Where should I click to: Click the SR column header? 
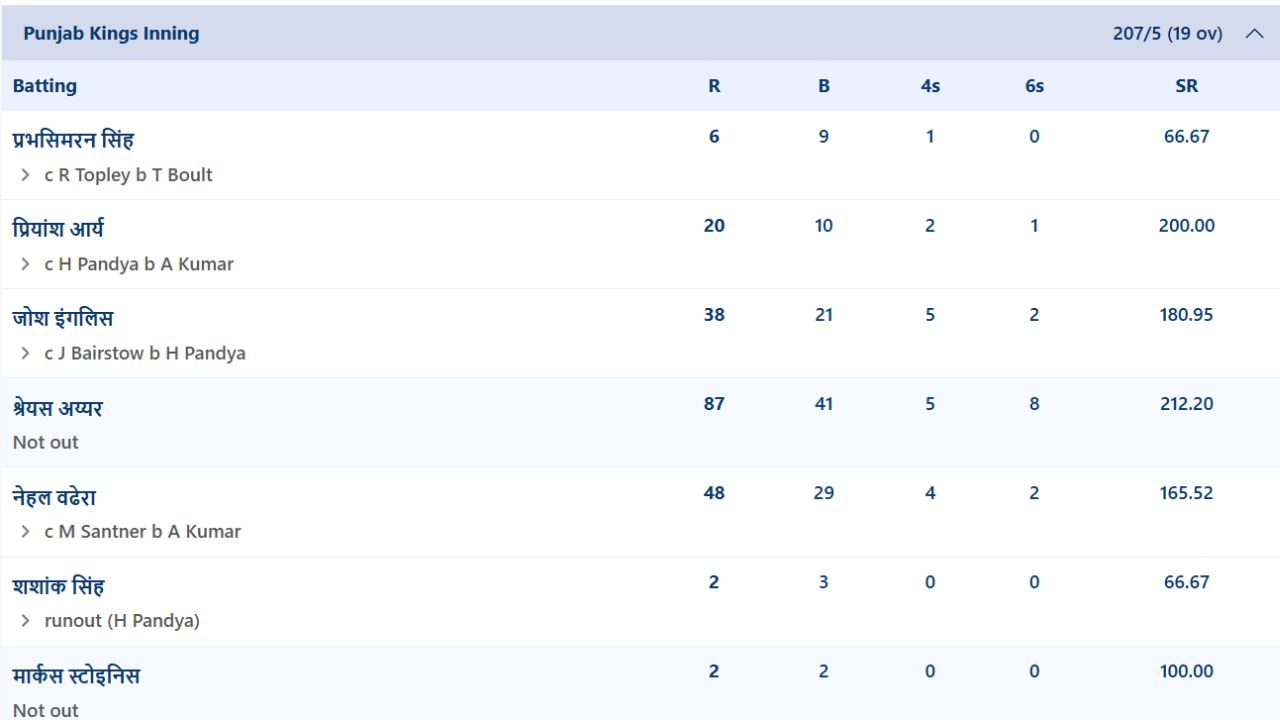click(x=1187, y=86)
